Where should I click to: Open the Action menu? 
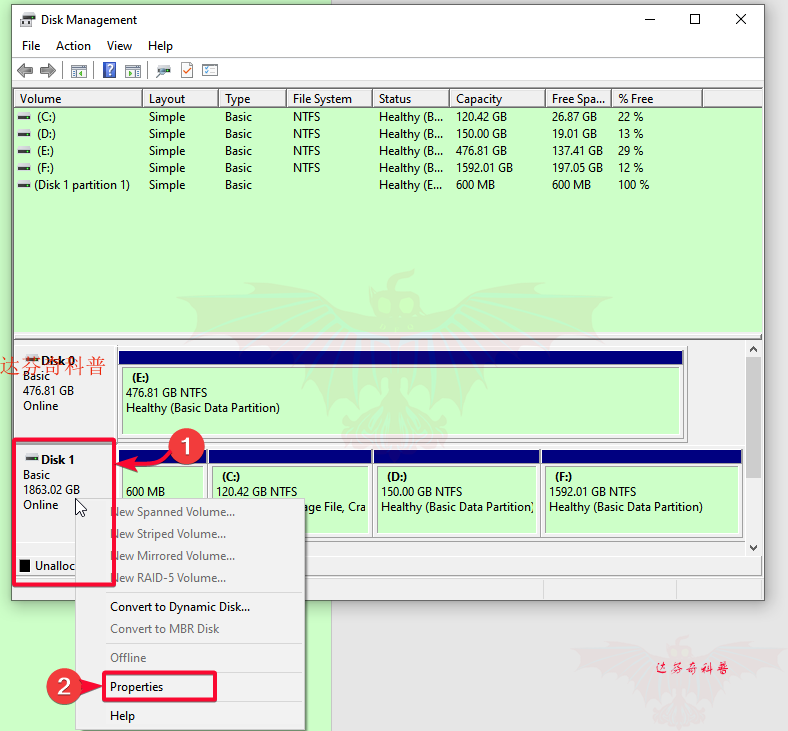[x=73, y=46]
